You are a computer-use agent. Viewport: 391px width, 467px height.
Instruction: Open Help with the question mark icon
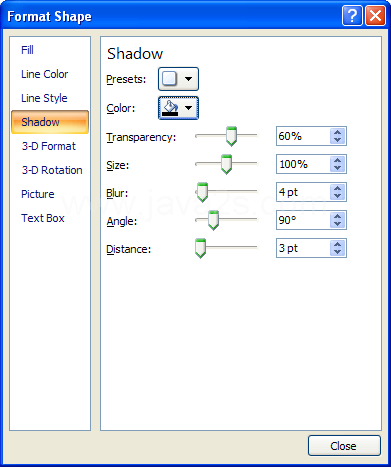(x=352, y=15)
